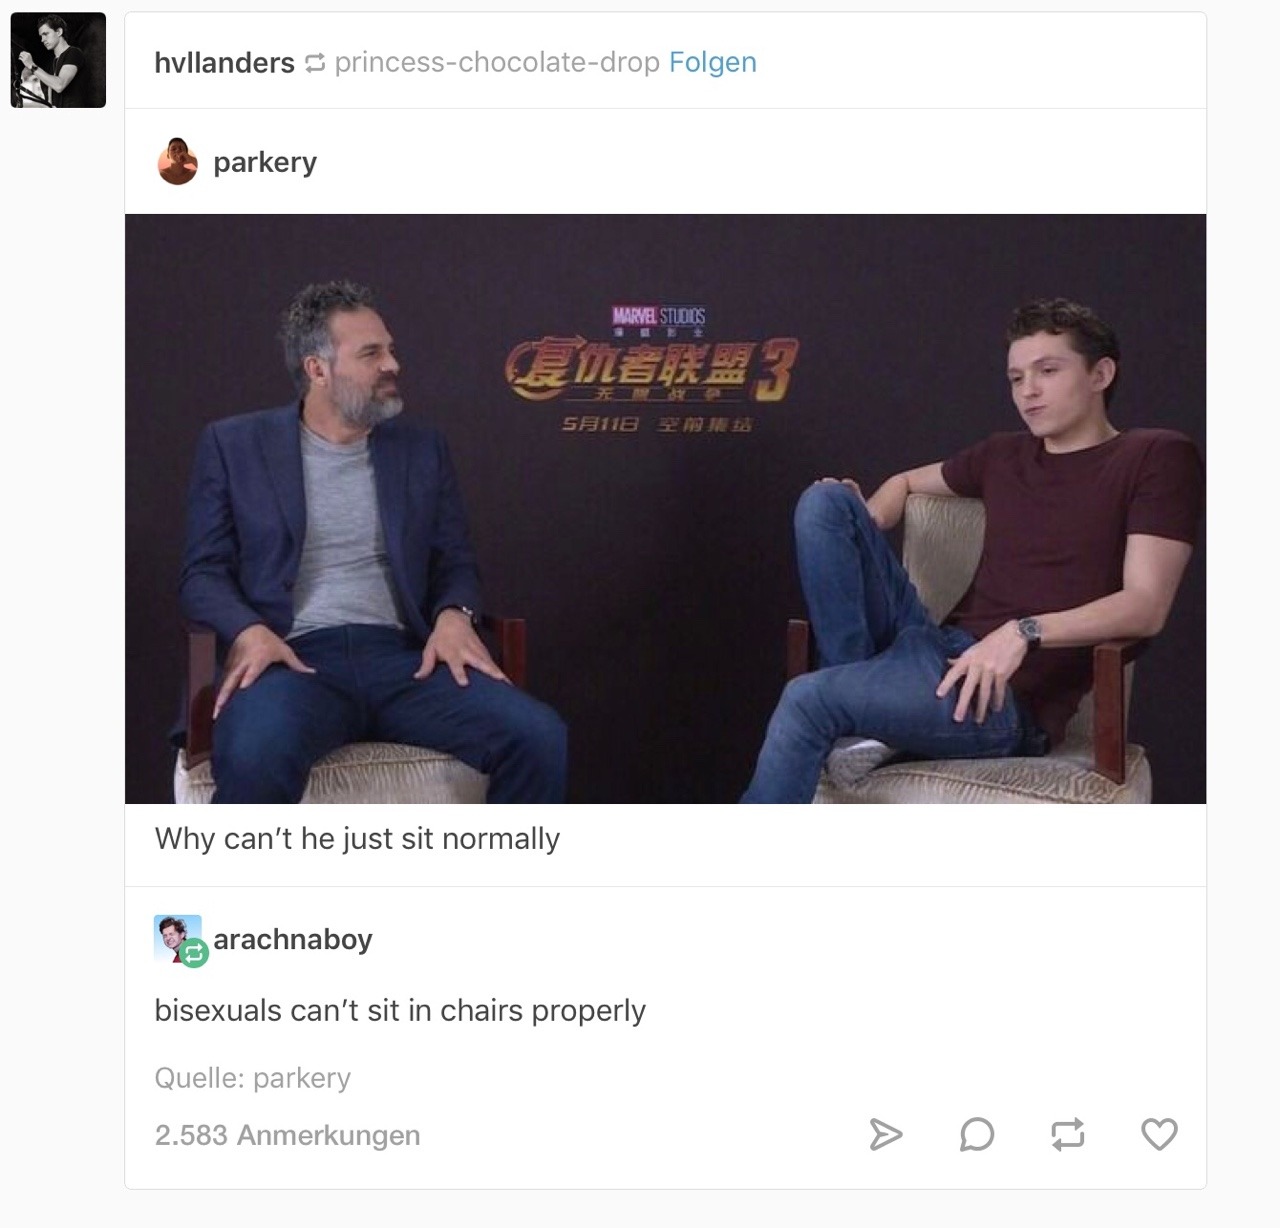Open the princess-chocolate-drop blog link
This screenshot has width=1280, height=1228.
(x=497, y=62)
